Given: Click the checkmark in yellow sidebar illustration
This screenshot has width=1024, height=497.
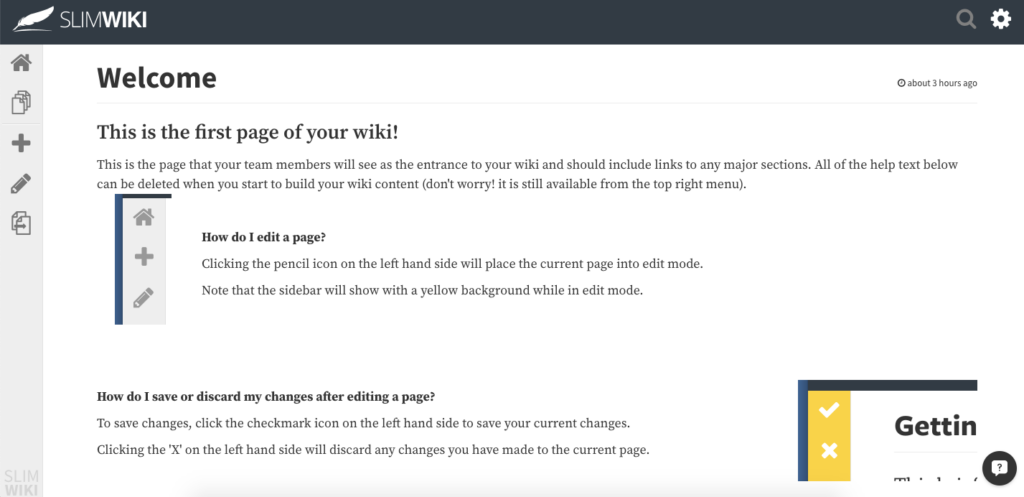Looking at the screenshot, I should tap(829, 410).
